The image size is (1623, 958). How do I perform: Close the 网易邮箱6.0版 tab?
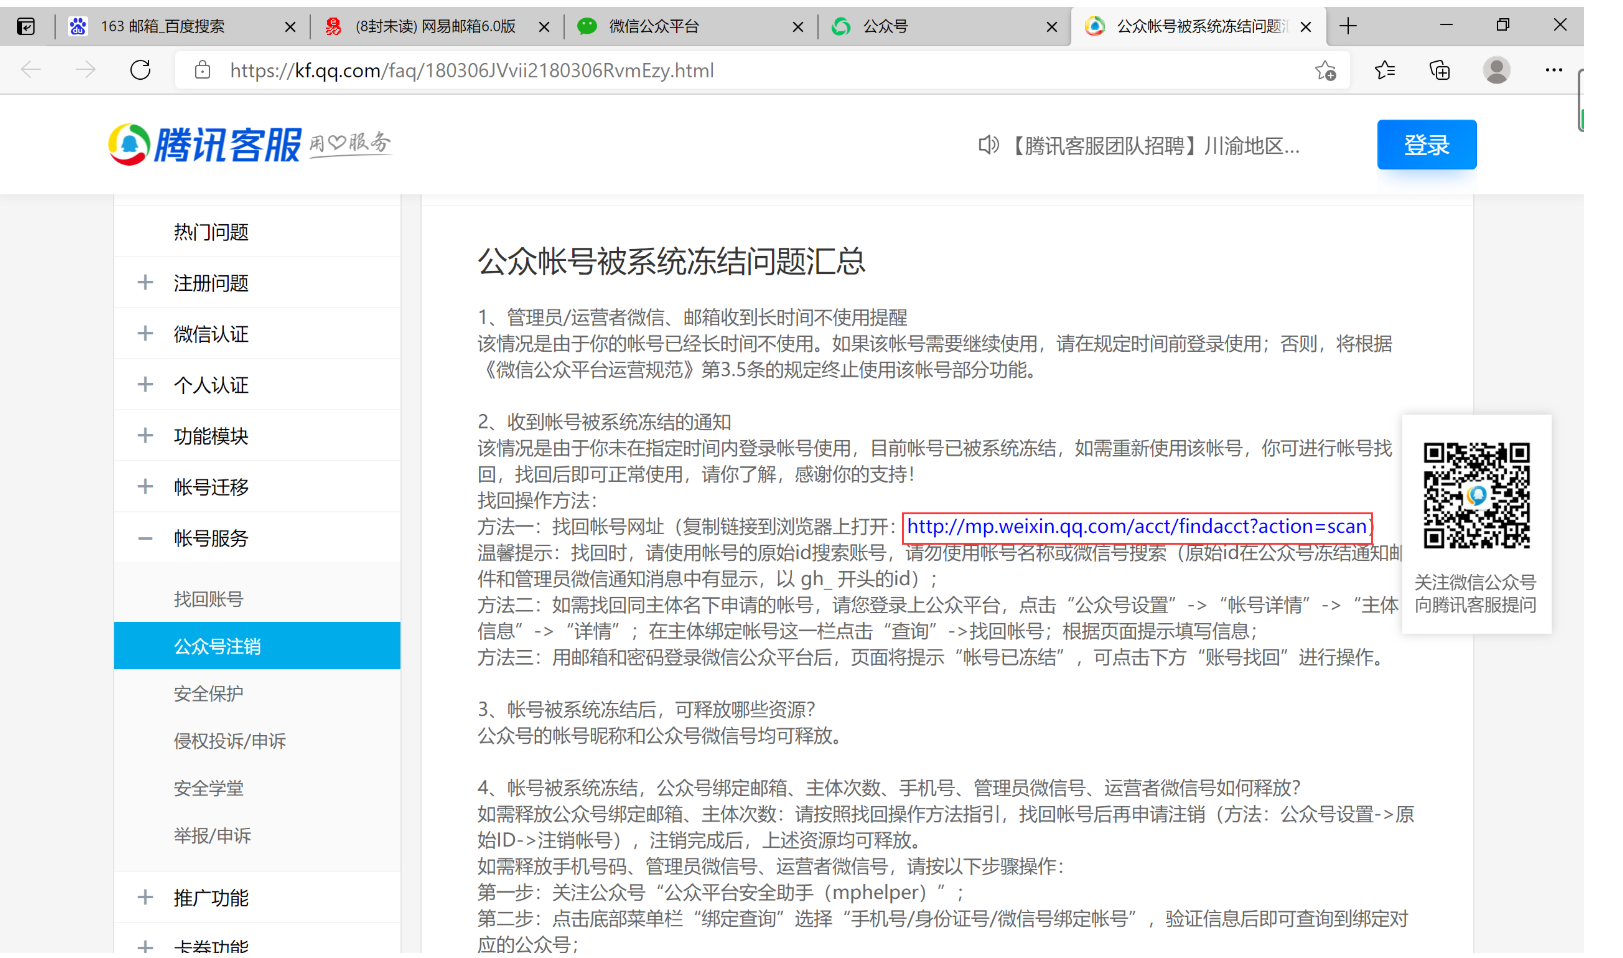[x=544, y=27]
